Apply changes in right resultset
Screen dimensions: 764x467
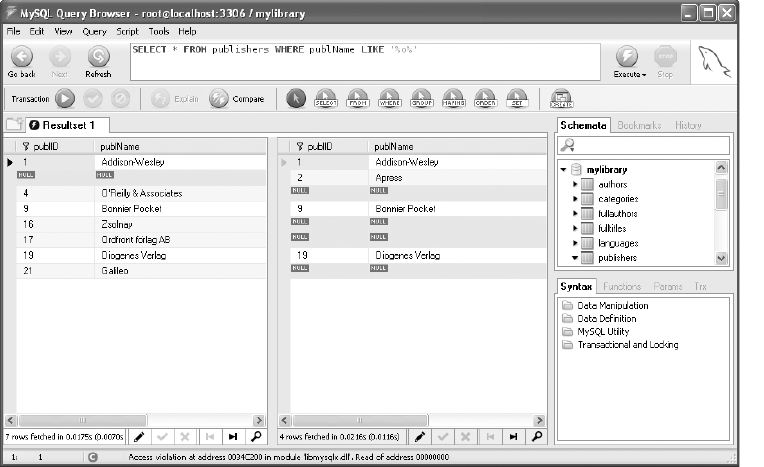442,437
